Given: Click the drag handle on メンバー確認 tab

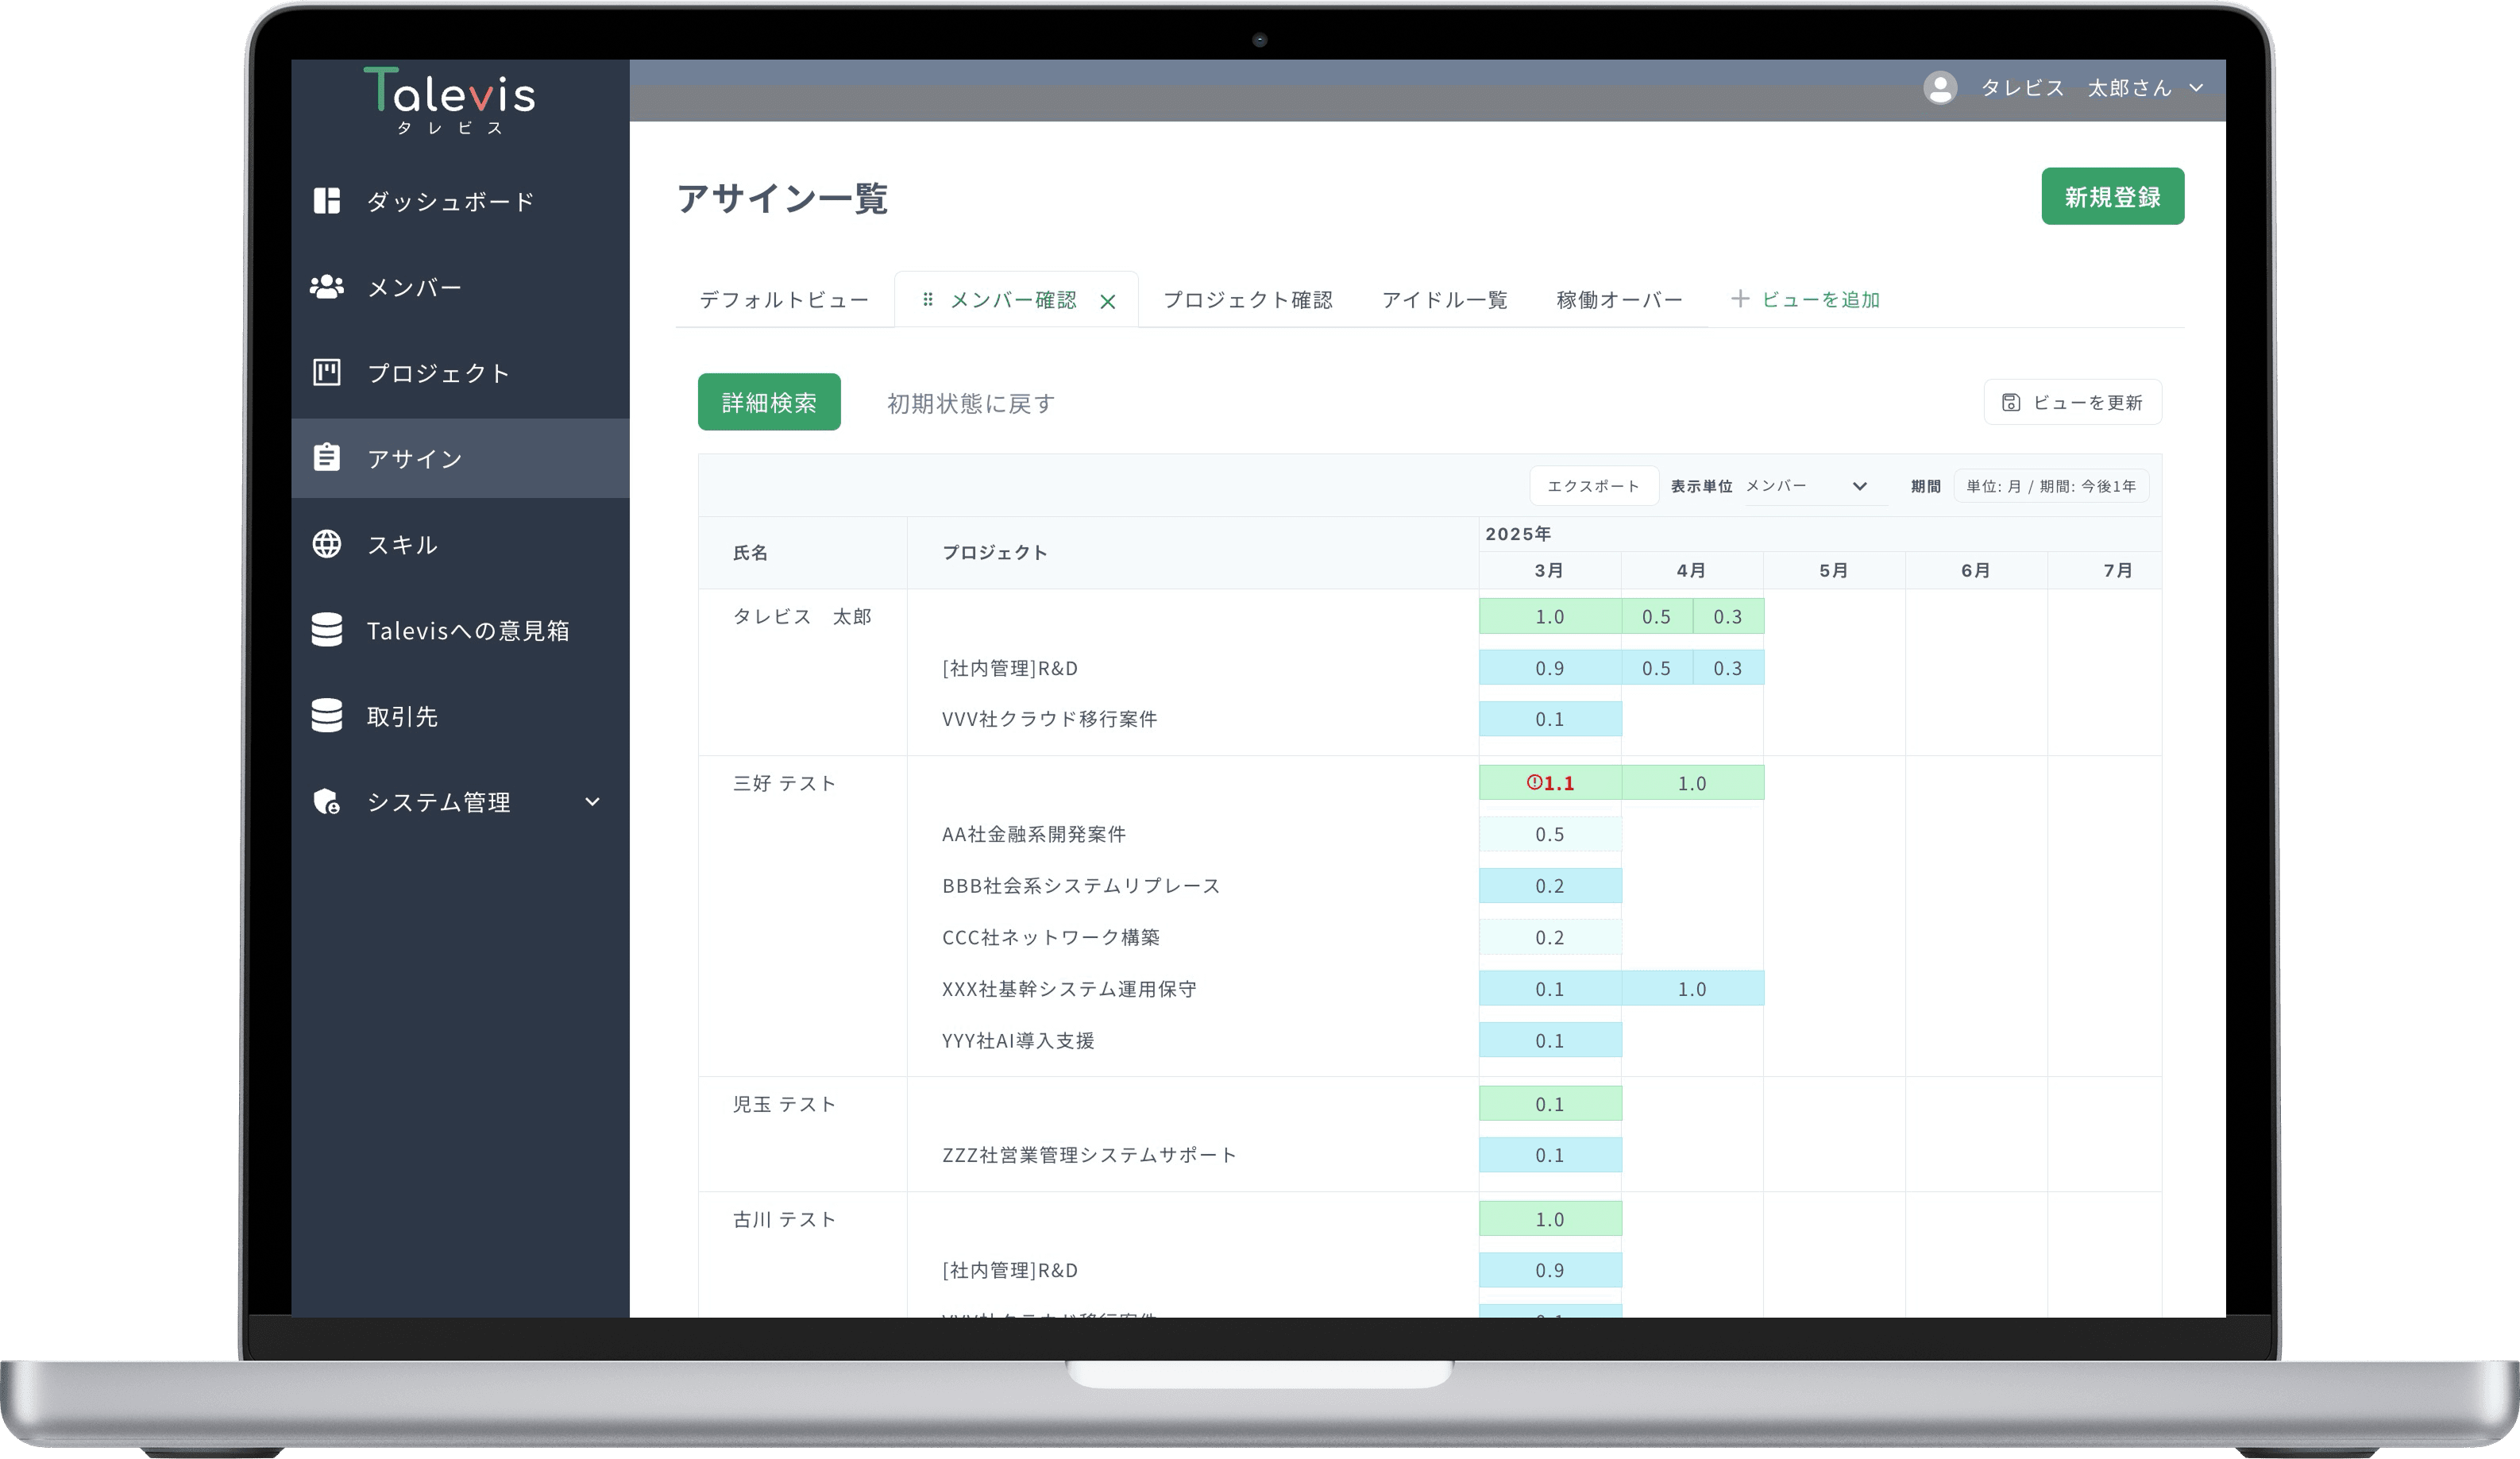Looking at the screenshot, I should [x=928, y=299].
